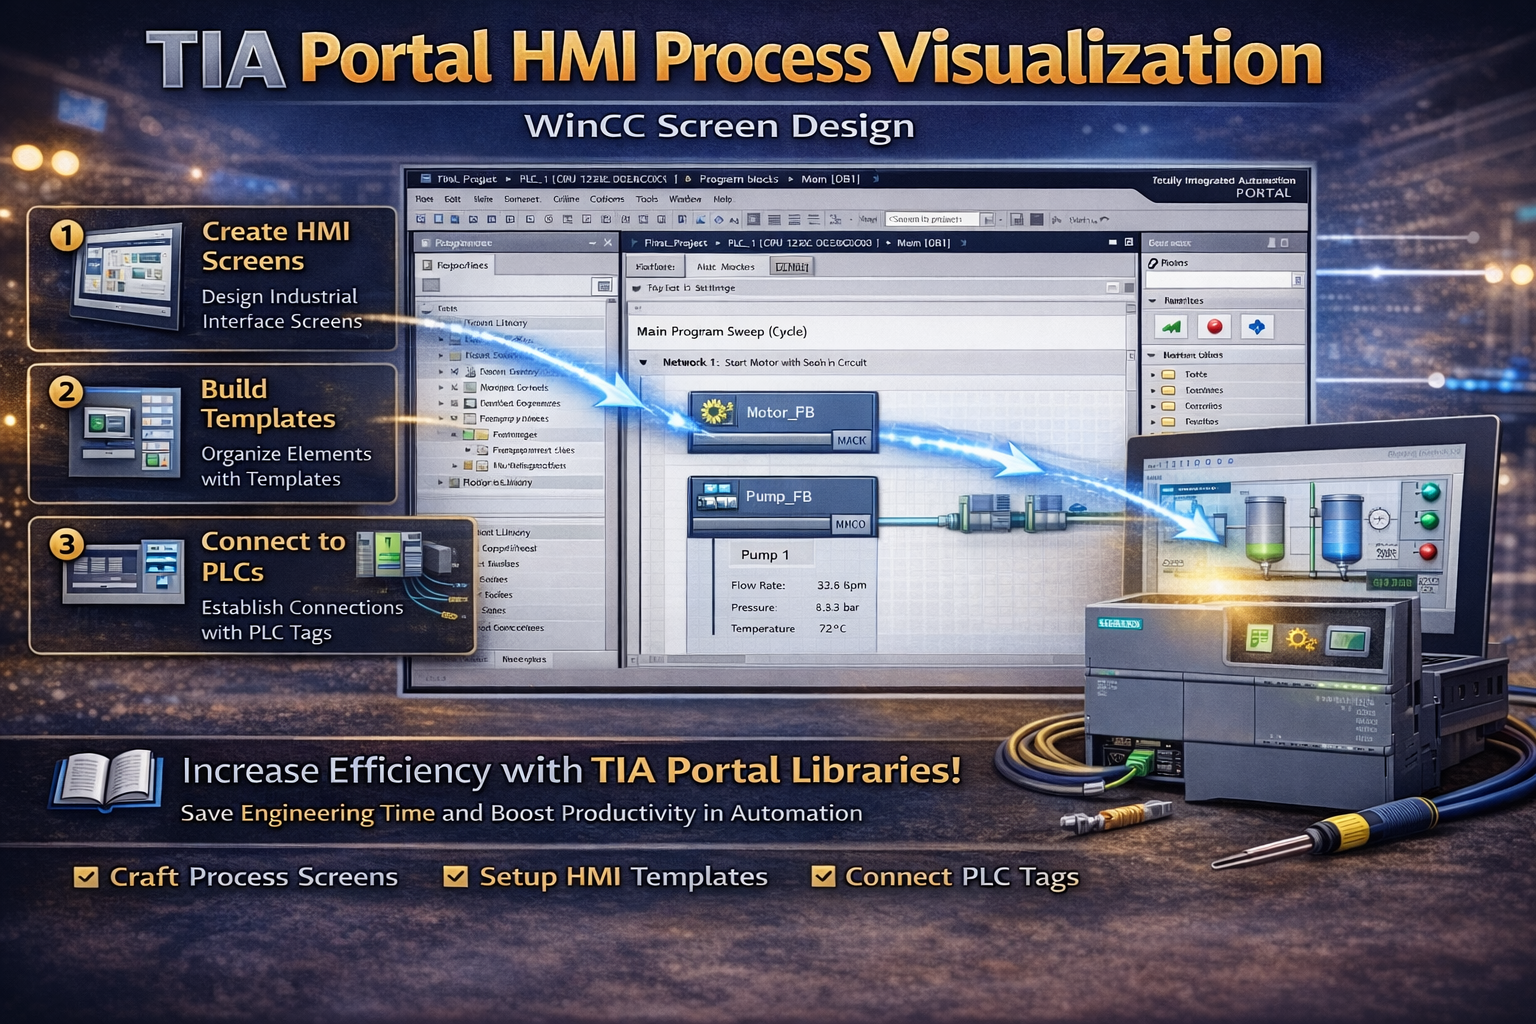Screen dimensions: 1536x1024
Task: Click the red stop icon in the Favorites panel
Action: coord(1214,325)
